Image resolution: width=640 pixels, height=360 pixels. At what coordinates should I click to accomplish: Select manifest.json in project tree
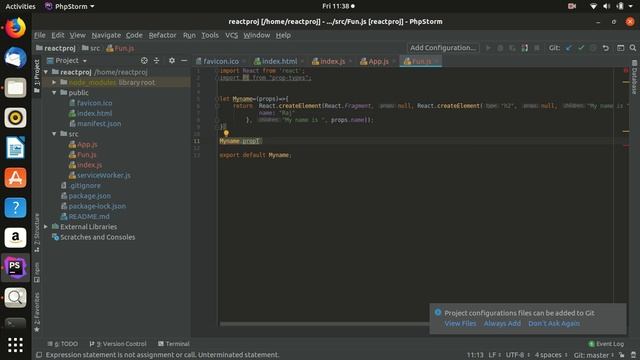99,124
